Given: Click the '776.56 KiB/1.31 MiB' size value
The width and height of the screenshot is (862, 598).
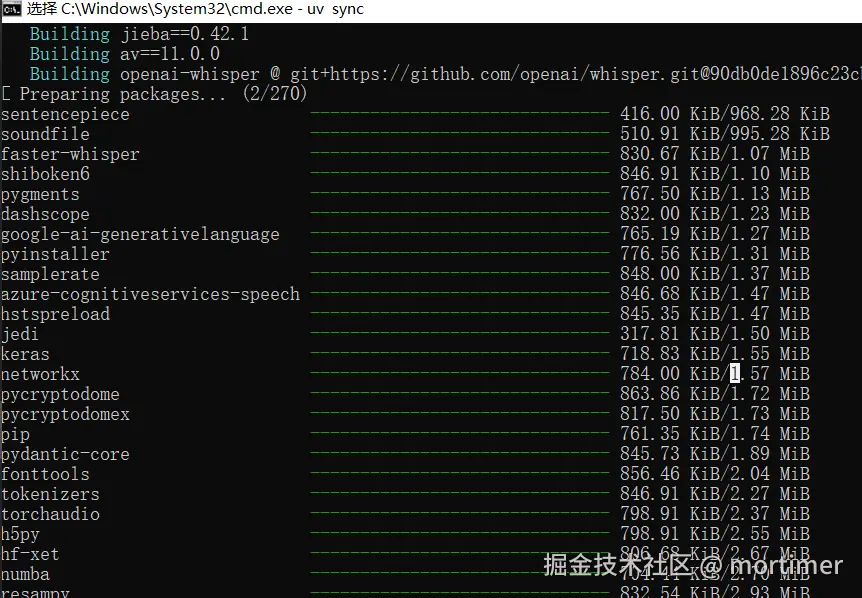Looking at the screenshot, I should click(715, 253).
